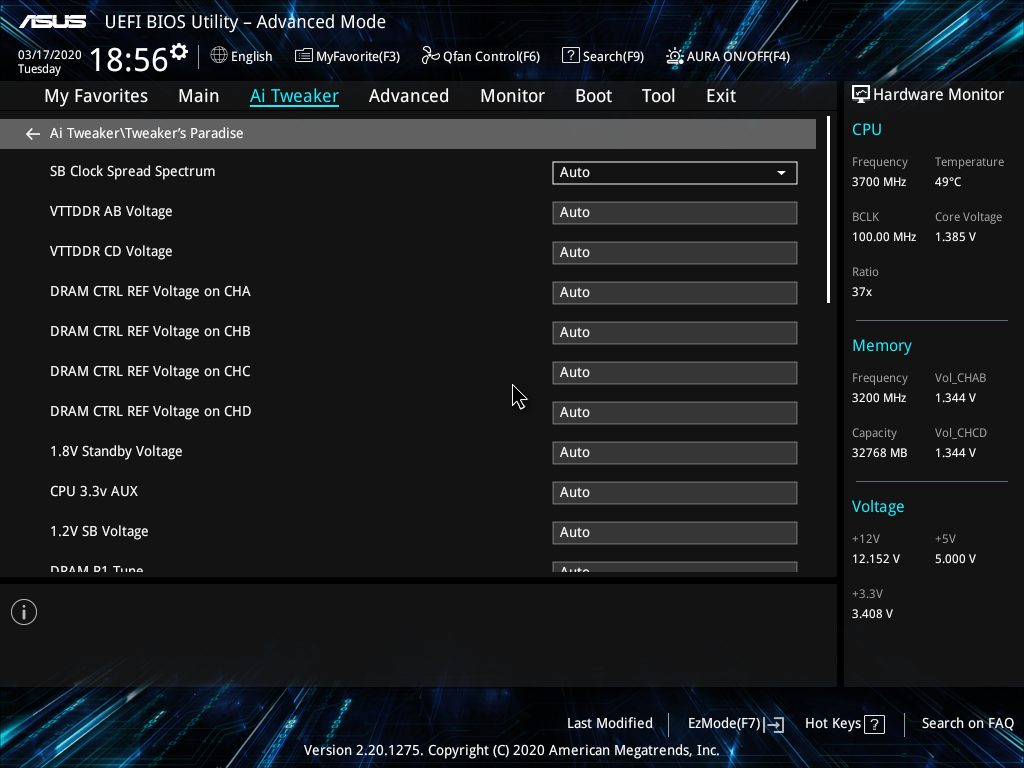Image resolution: width=1024 pixels, height=768 pixels.
Task: Click the info icon in help panel
Action: [24, 612]
